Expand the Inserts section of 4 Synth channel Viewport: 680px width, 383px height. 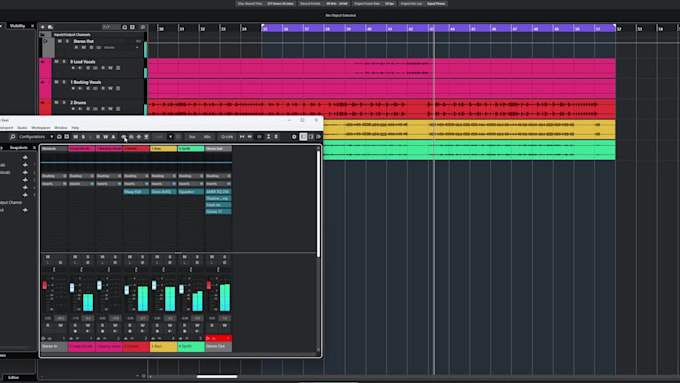[191, 184]
